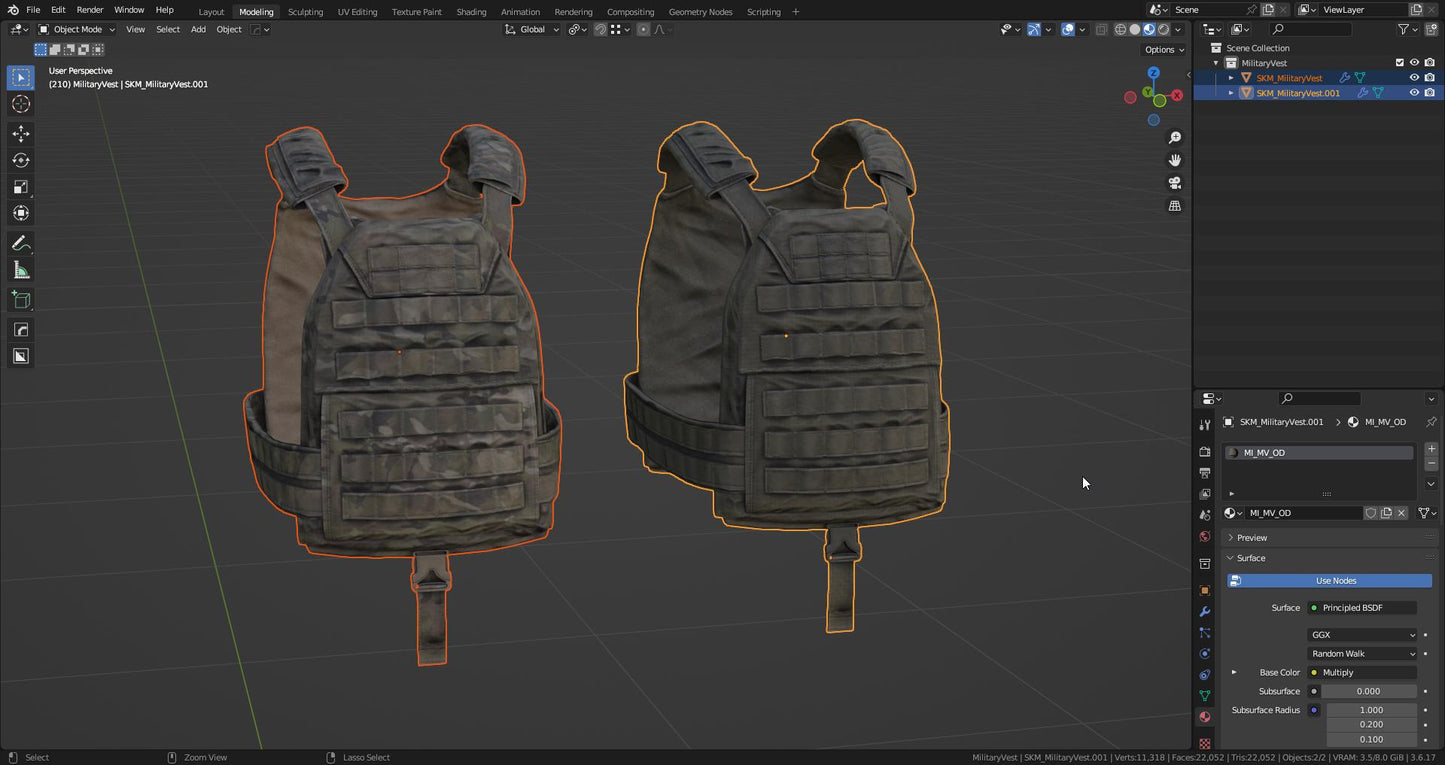Click the Zoom magnifier in viewport gizmos
Screen dimensions: 1445x765
click(x=1175, y=137)
